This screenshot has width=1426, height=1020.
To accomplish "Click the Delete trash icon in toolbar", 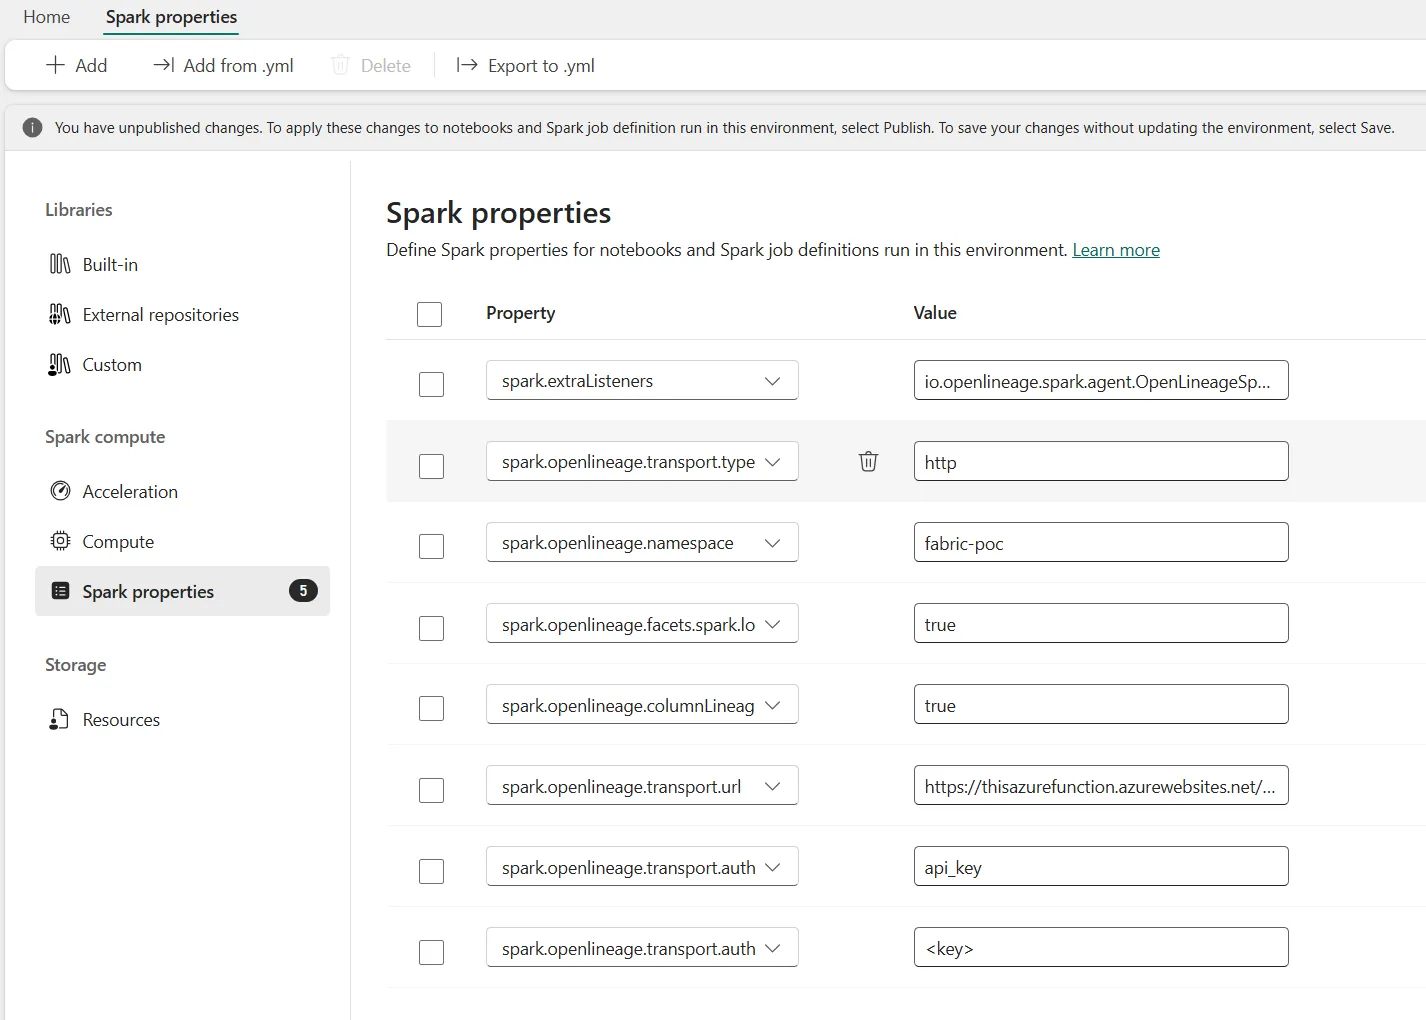I will (x=340, y=65).
